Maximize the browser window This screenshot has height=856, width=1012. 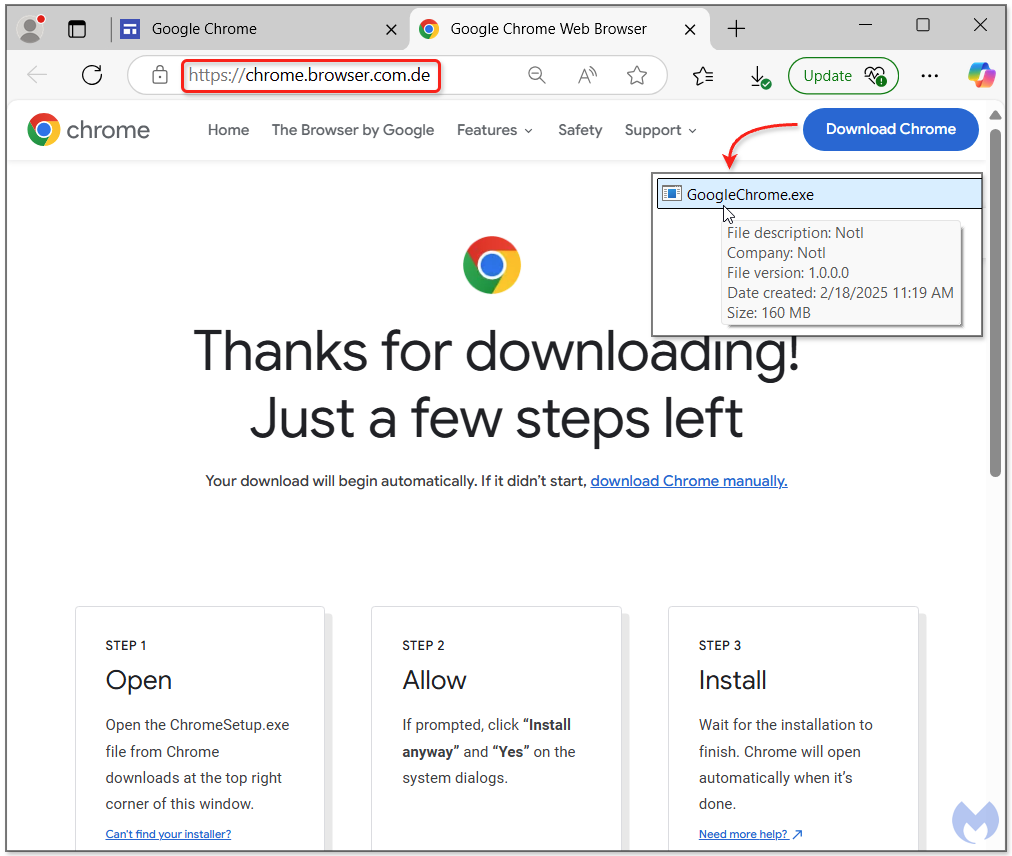point(923,25)
